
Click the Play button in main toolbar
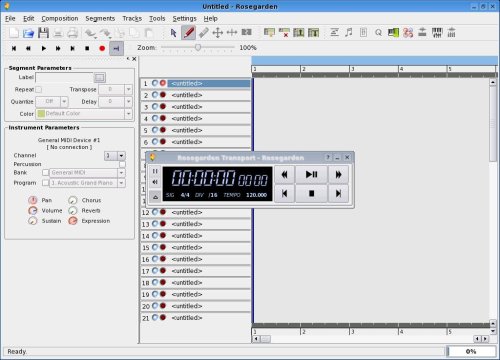click(43, 48)
